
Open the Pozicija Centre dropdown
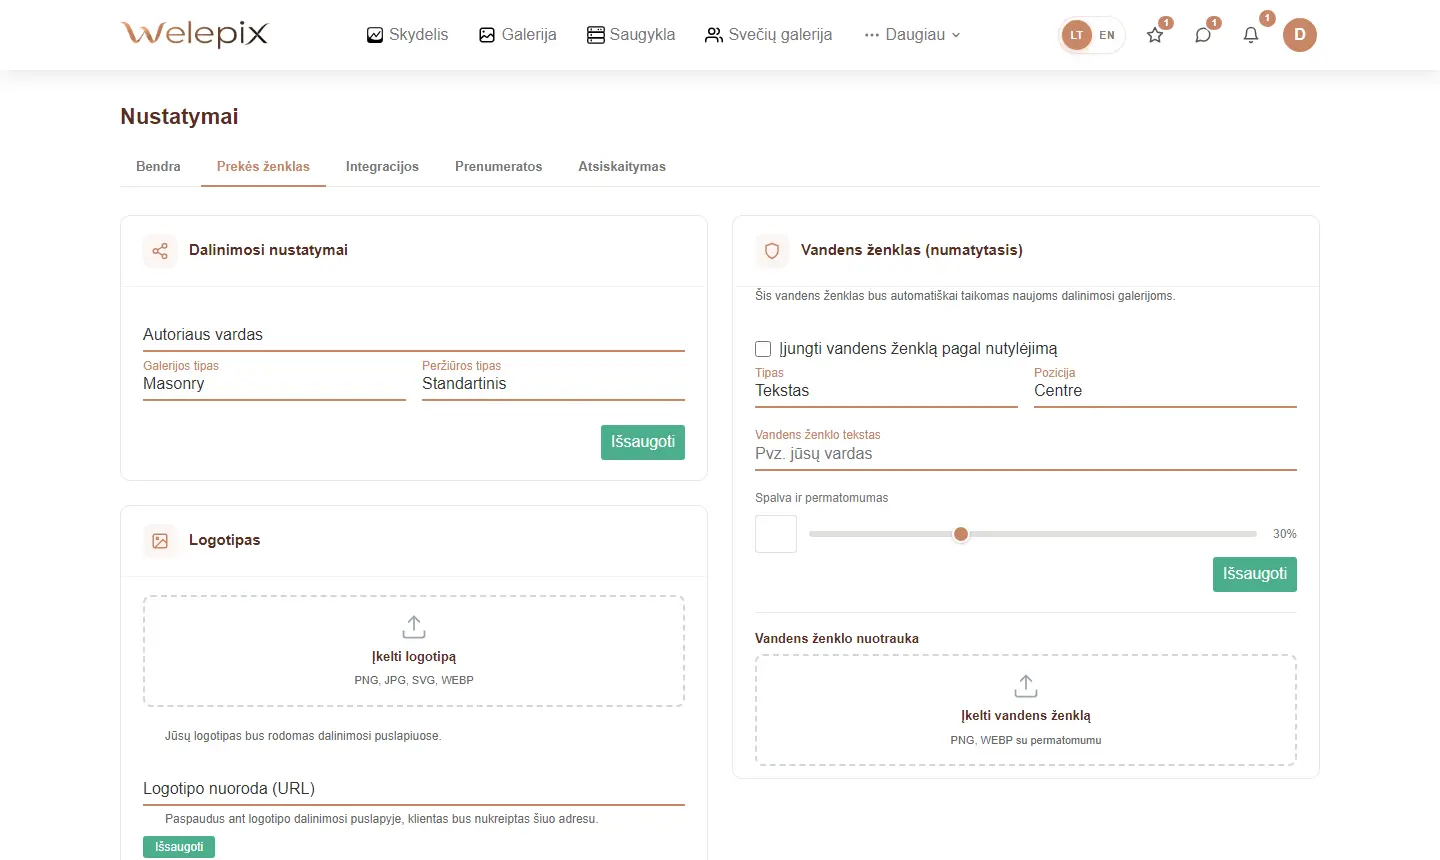coord(1165,387)
